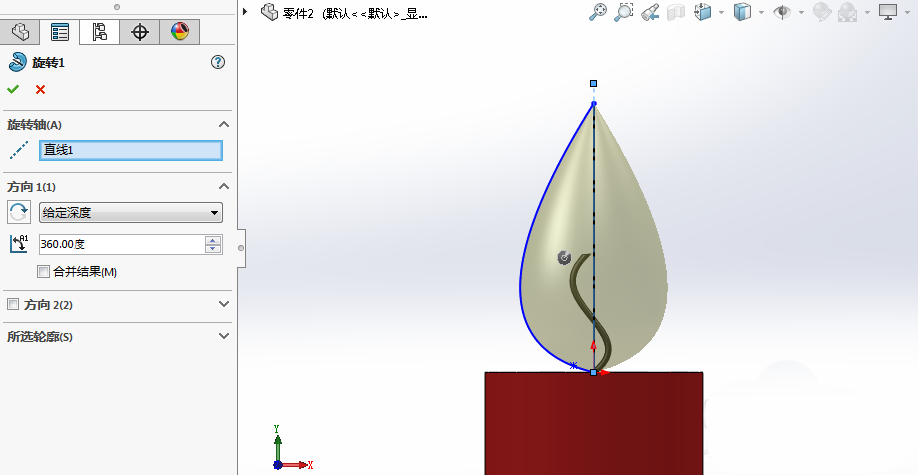The image size is (918, 475).
Task: Click the top panel grip dot
Action: coord(117,7)
